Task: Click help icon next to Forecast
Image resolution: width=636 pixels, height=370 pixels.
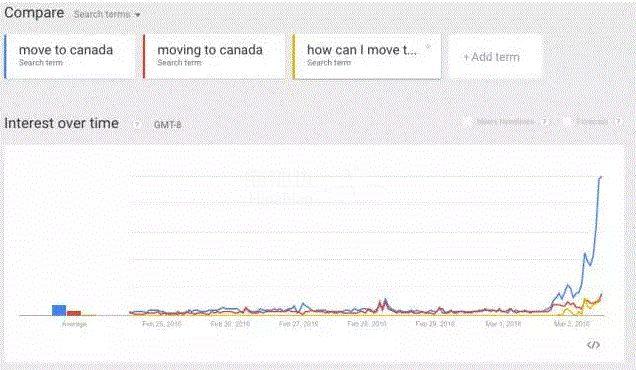Action: tap(618, 121)
